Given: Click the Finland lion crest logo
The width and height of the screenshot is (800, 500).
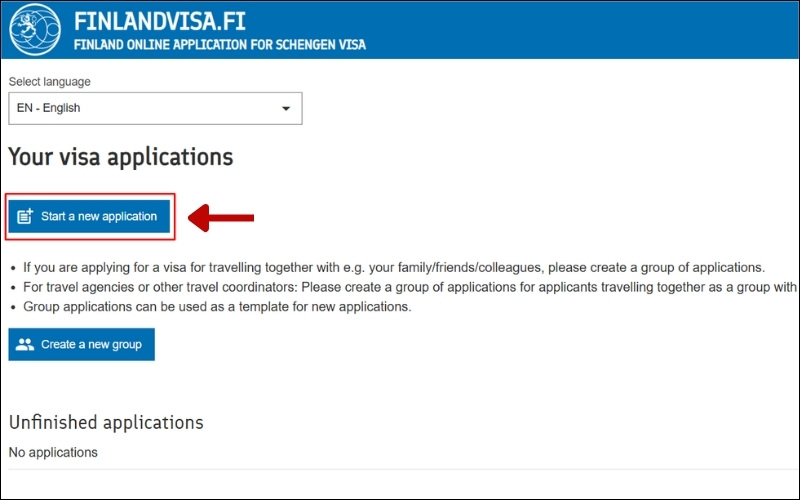Looking at the screenshot, I should (x=34, y=29).
